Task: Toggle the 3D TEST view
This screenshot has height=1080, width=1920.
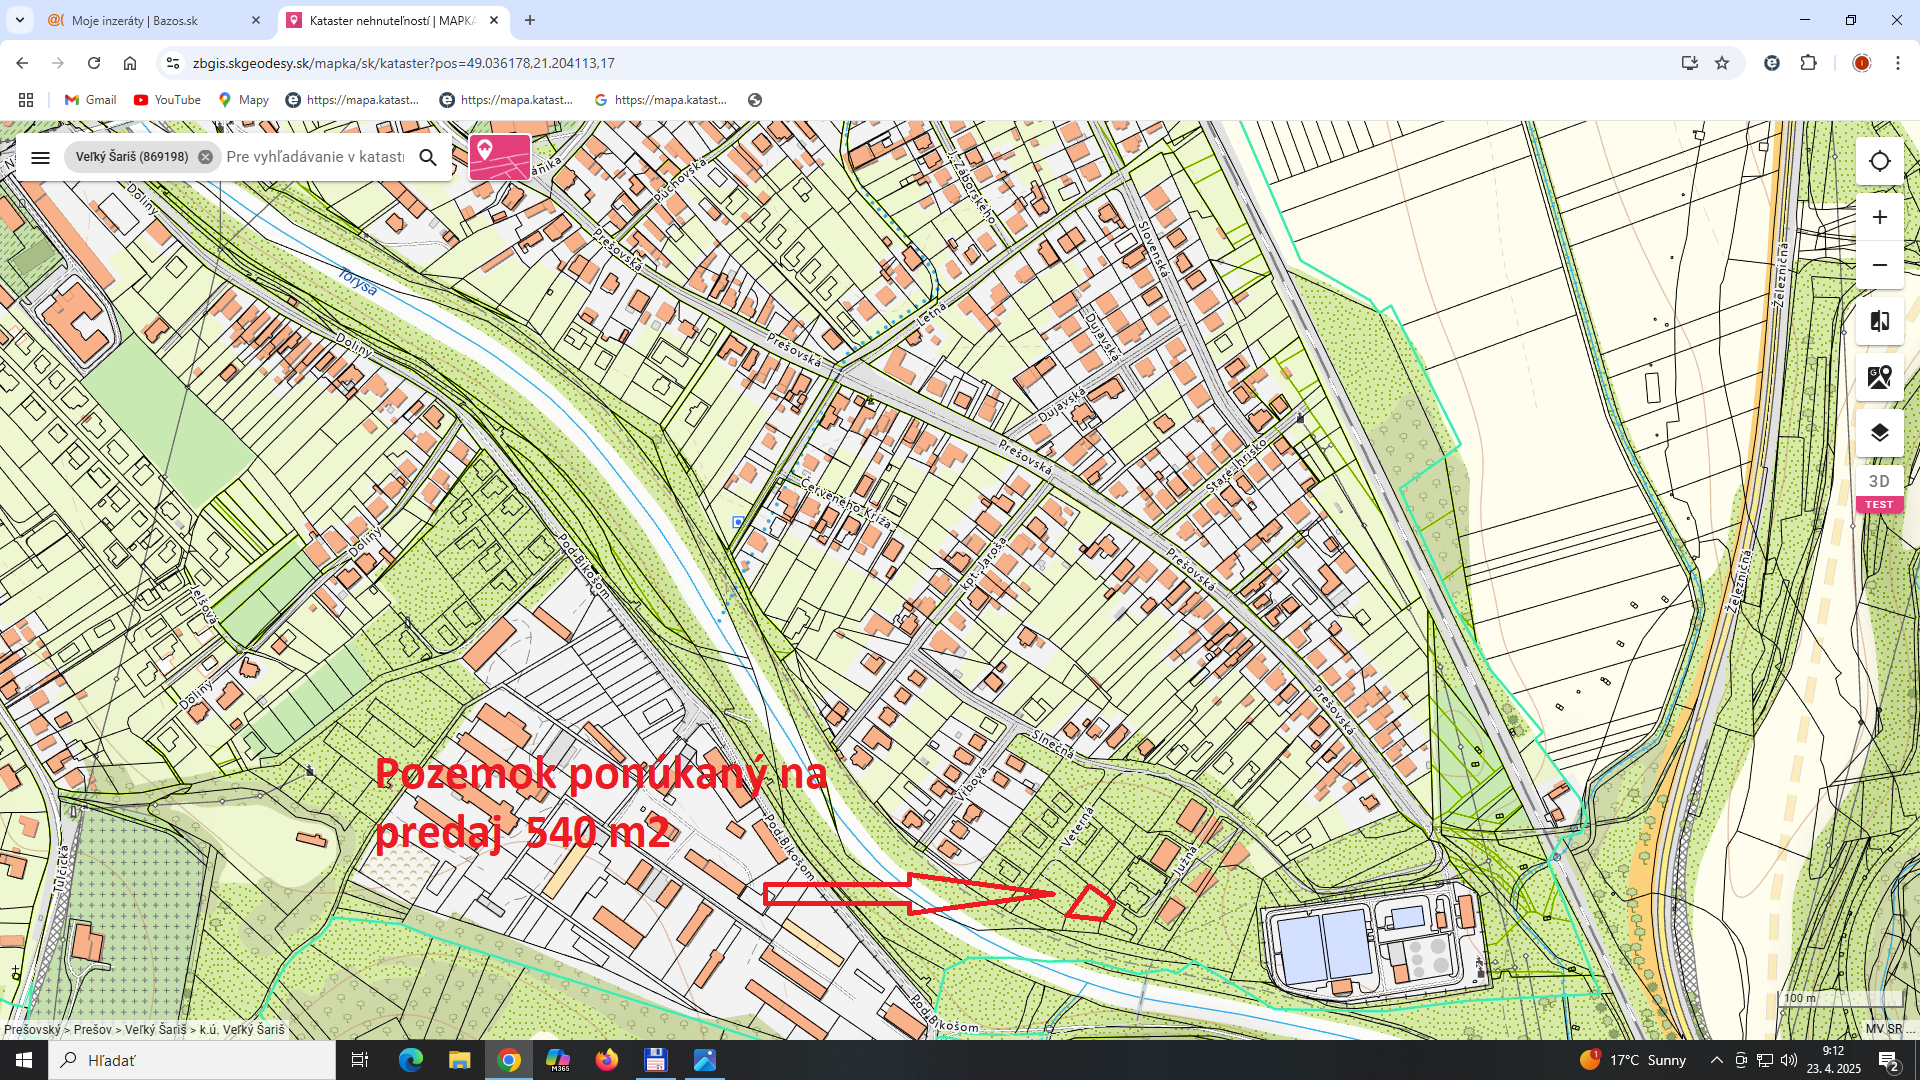Action: [x=1880, y=489]
